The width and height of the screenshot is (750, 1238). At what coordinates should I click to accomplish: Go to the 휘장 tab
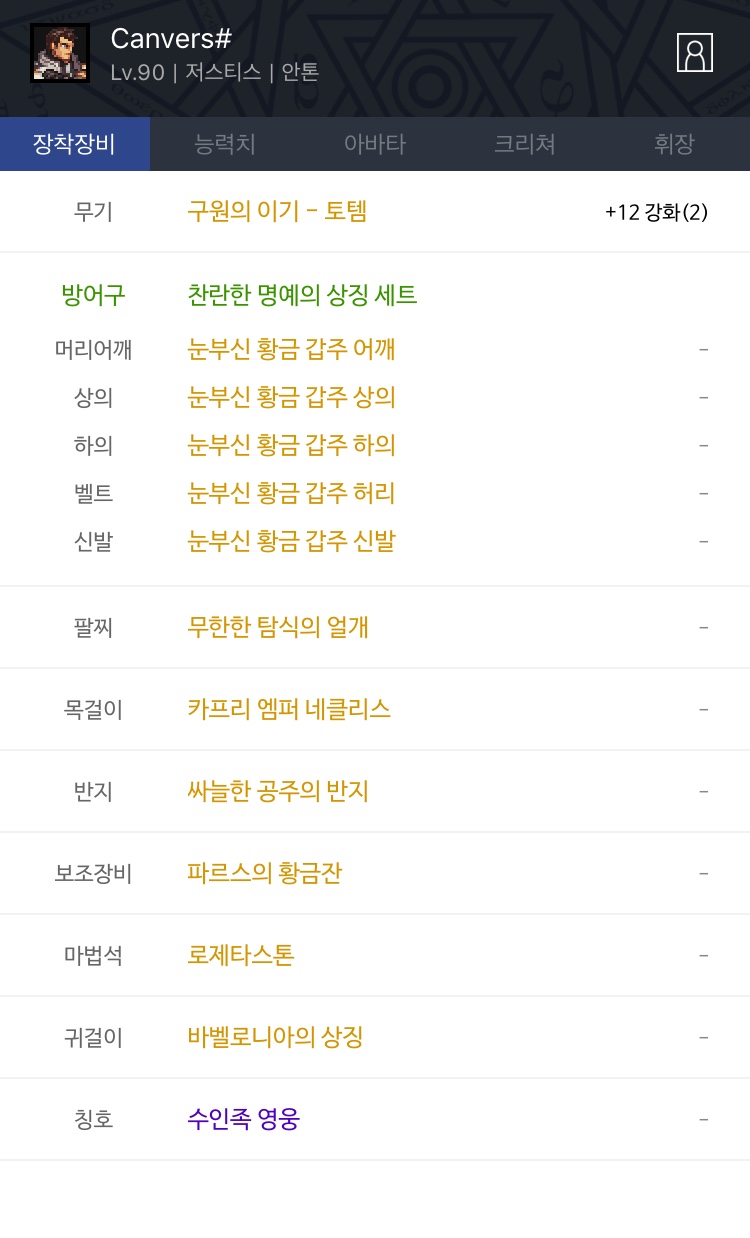[x=674, y=144]
